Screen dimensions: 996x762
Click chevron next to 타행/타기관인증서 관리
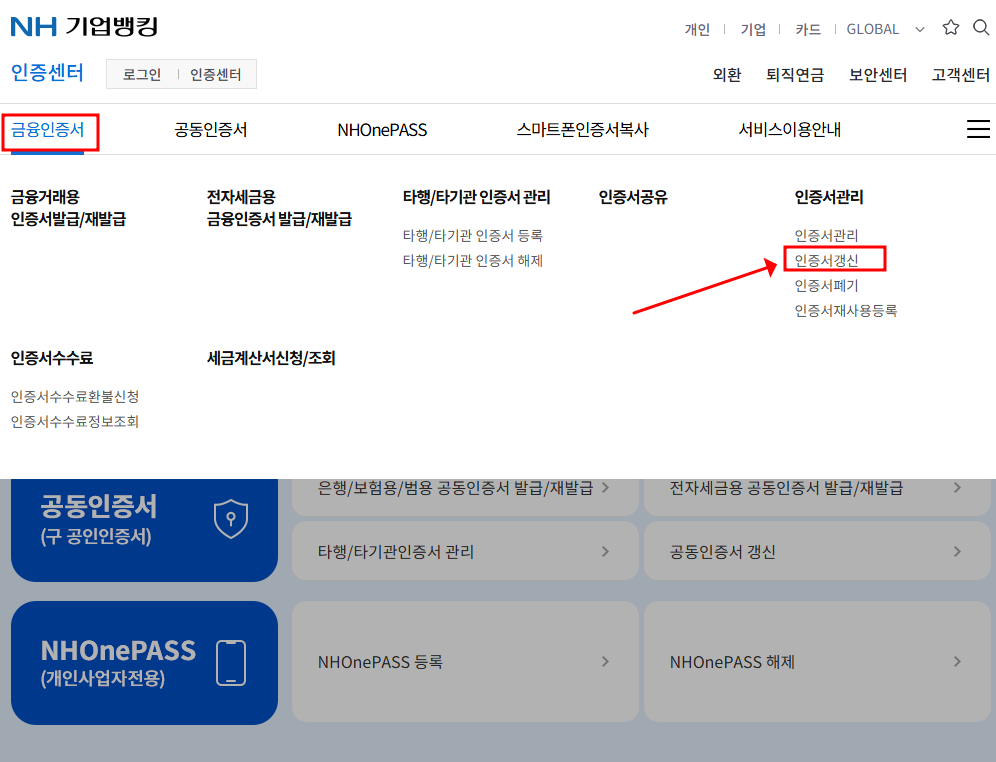pyautogui.click(x=605, y=551)
